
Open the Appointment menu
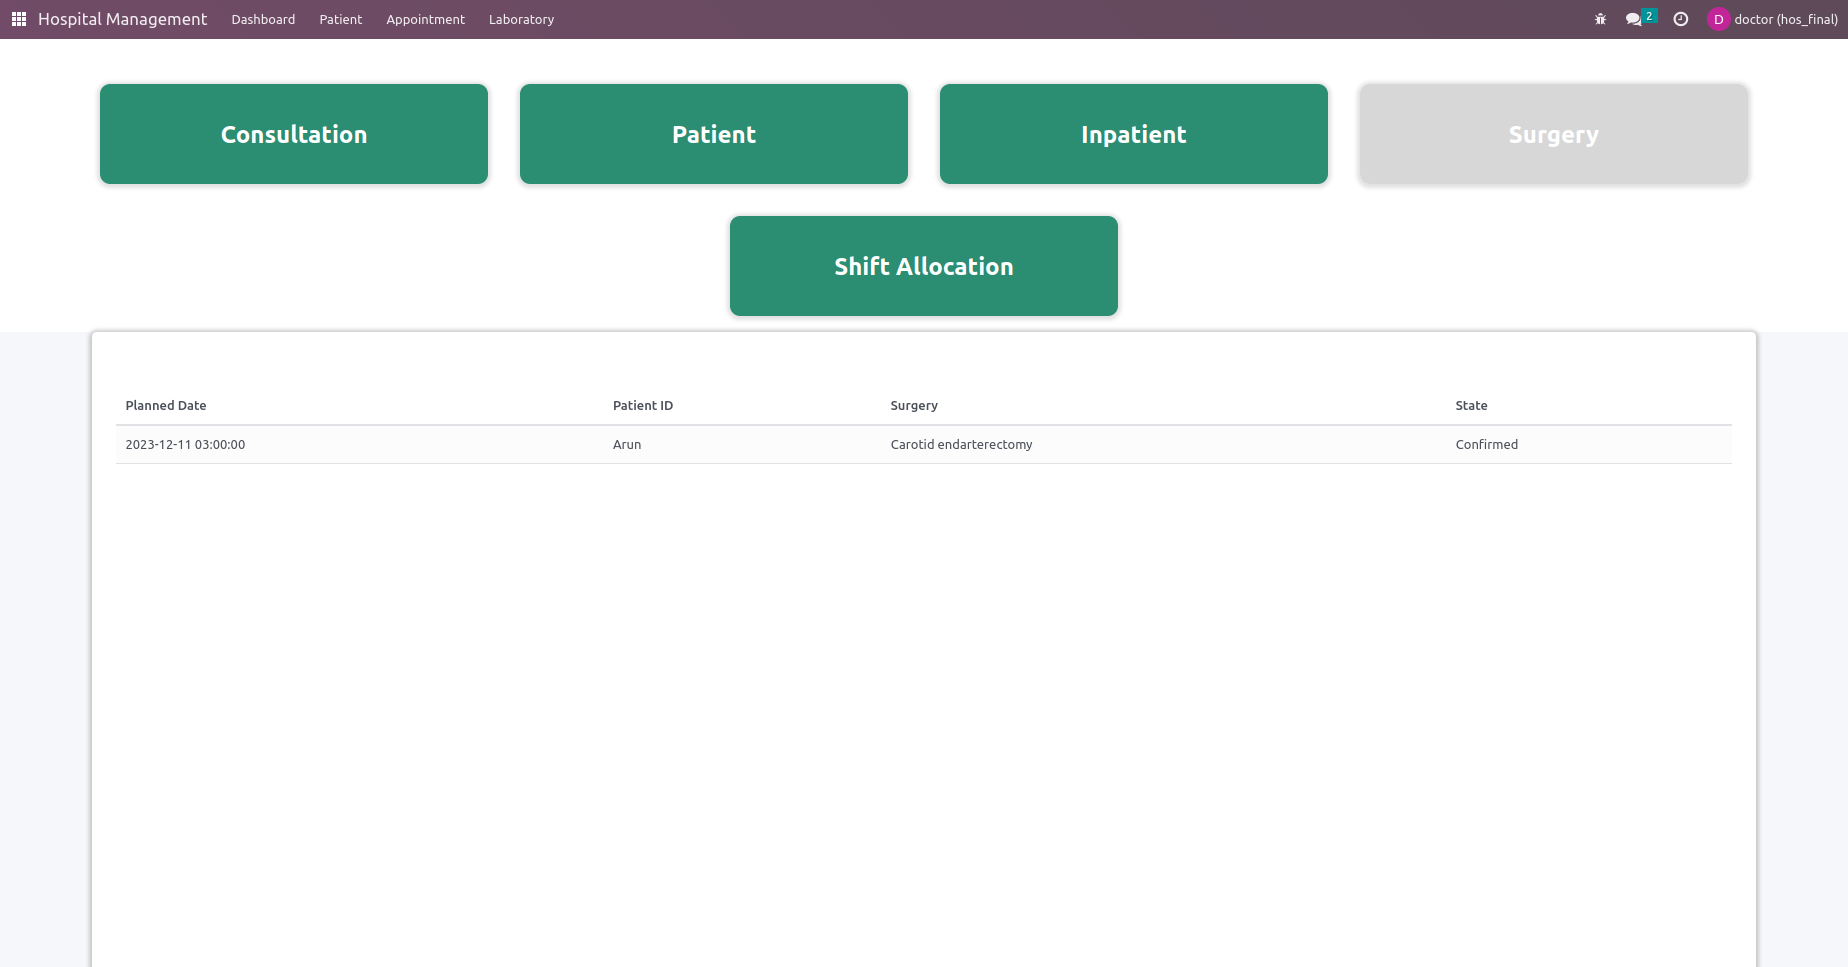425,19
